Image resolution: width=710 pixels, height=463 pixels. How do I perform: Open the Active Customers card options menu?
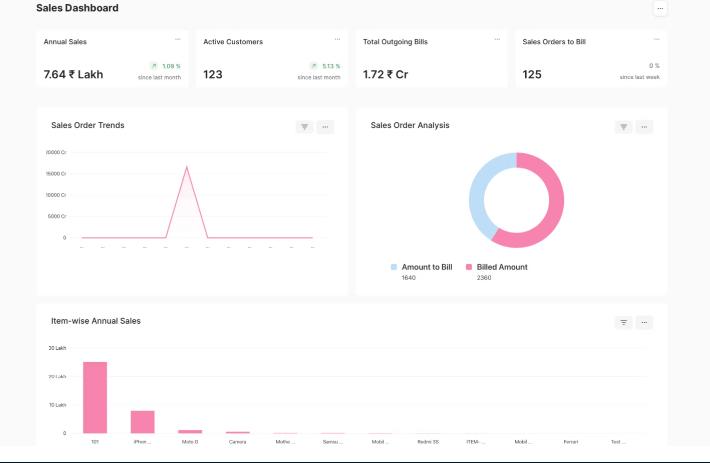click(337, 39)
